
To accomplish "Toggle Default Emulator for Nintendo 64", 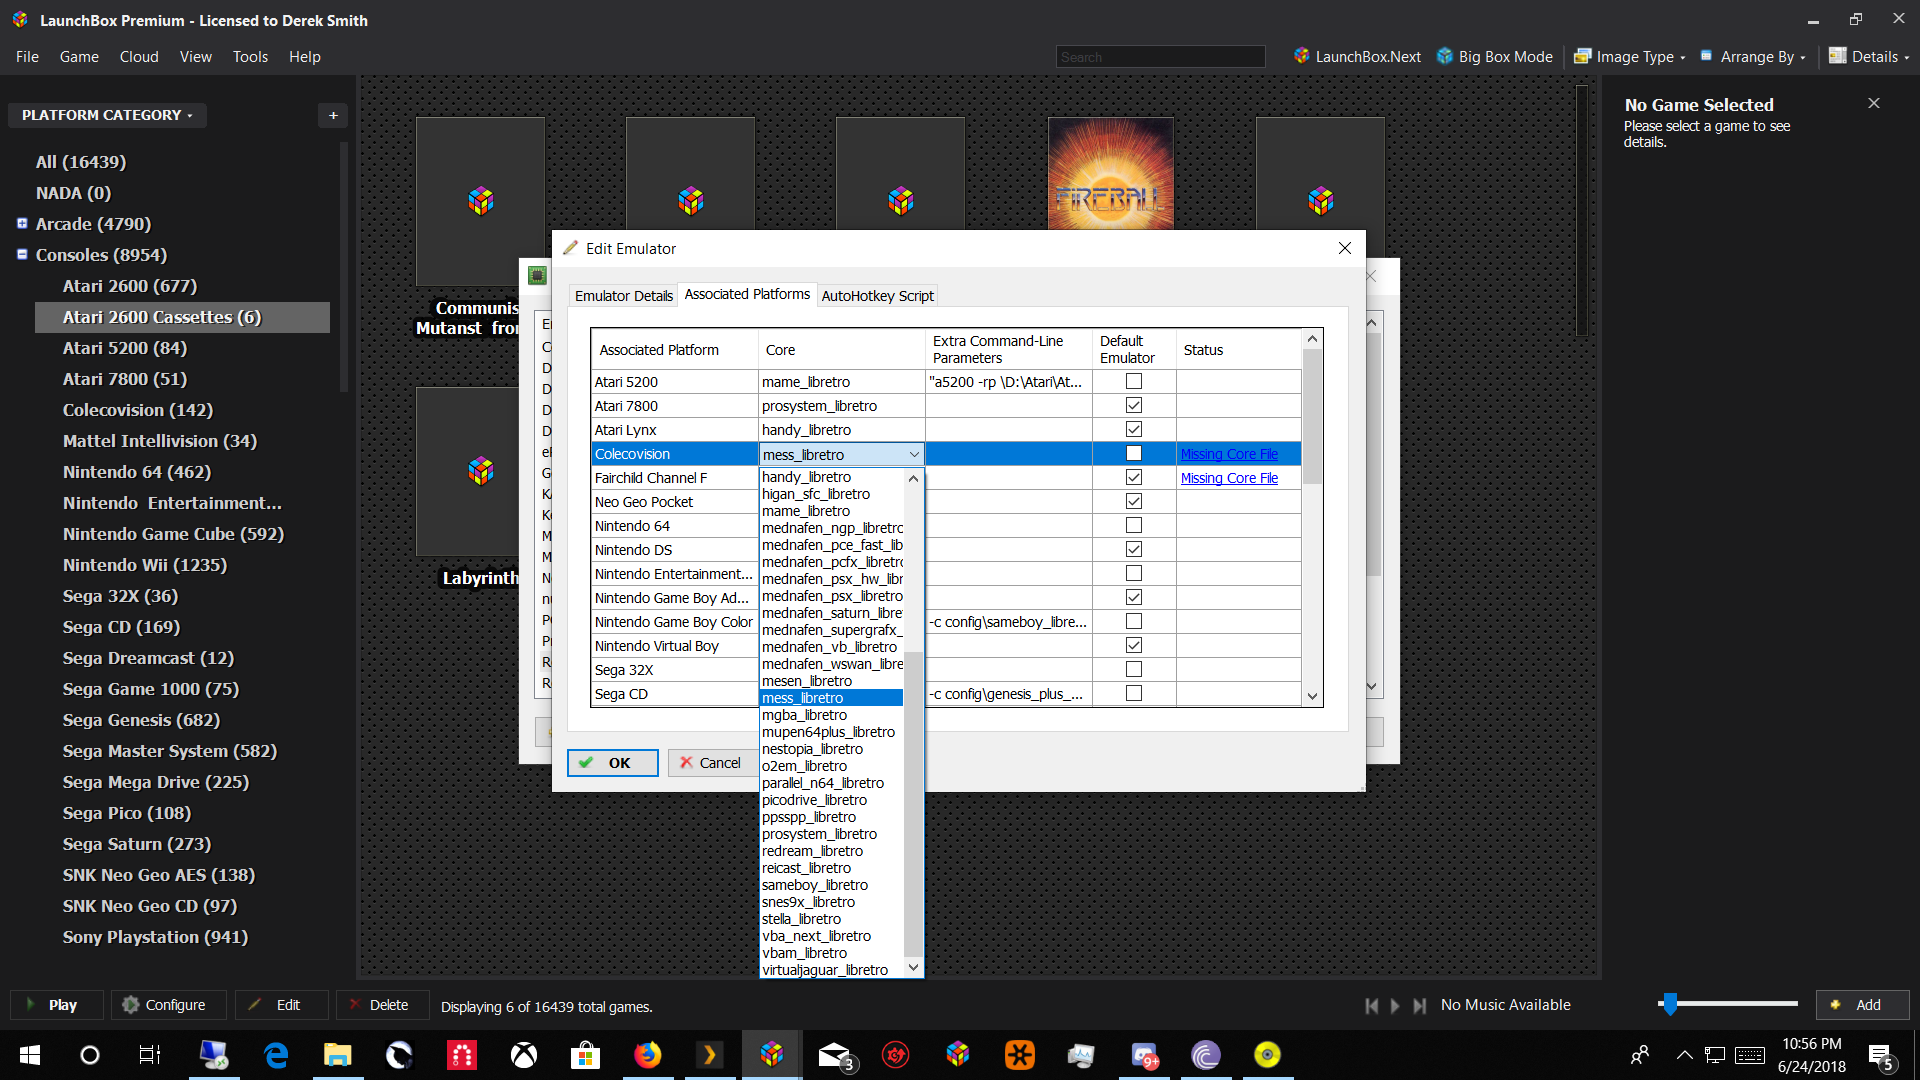I will 1134,525.
